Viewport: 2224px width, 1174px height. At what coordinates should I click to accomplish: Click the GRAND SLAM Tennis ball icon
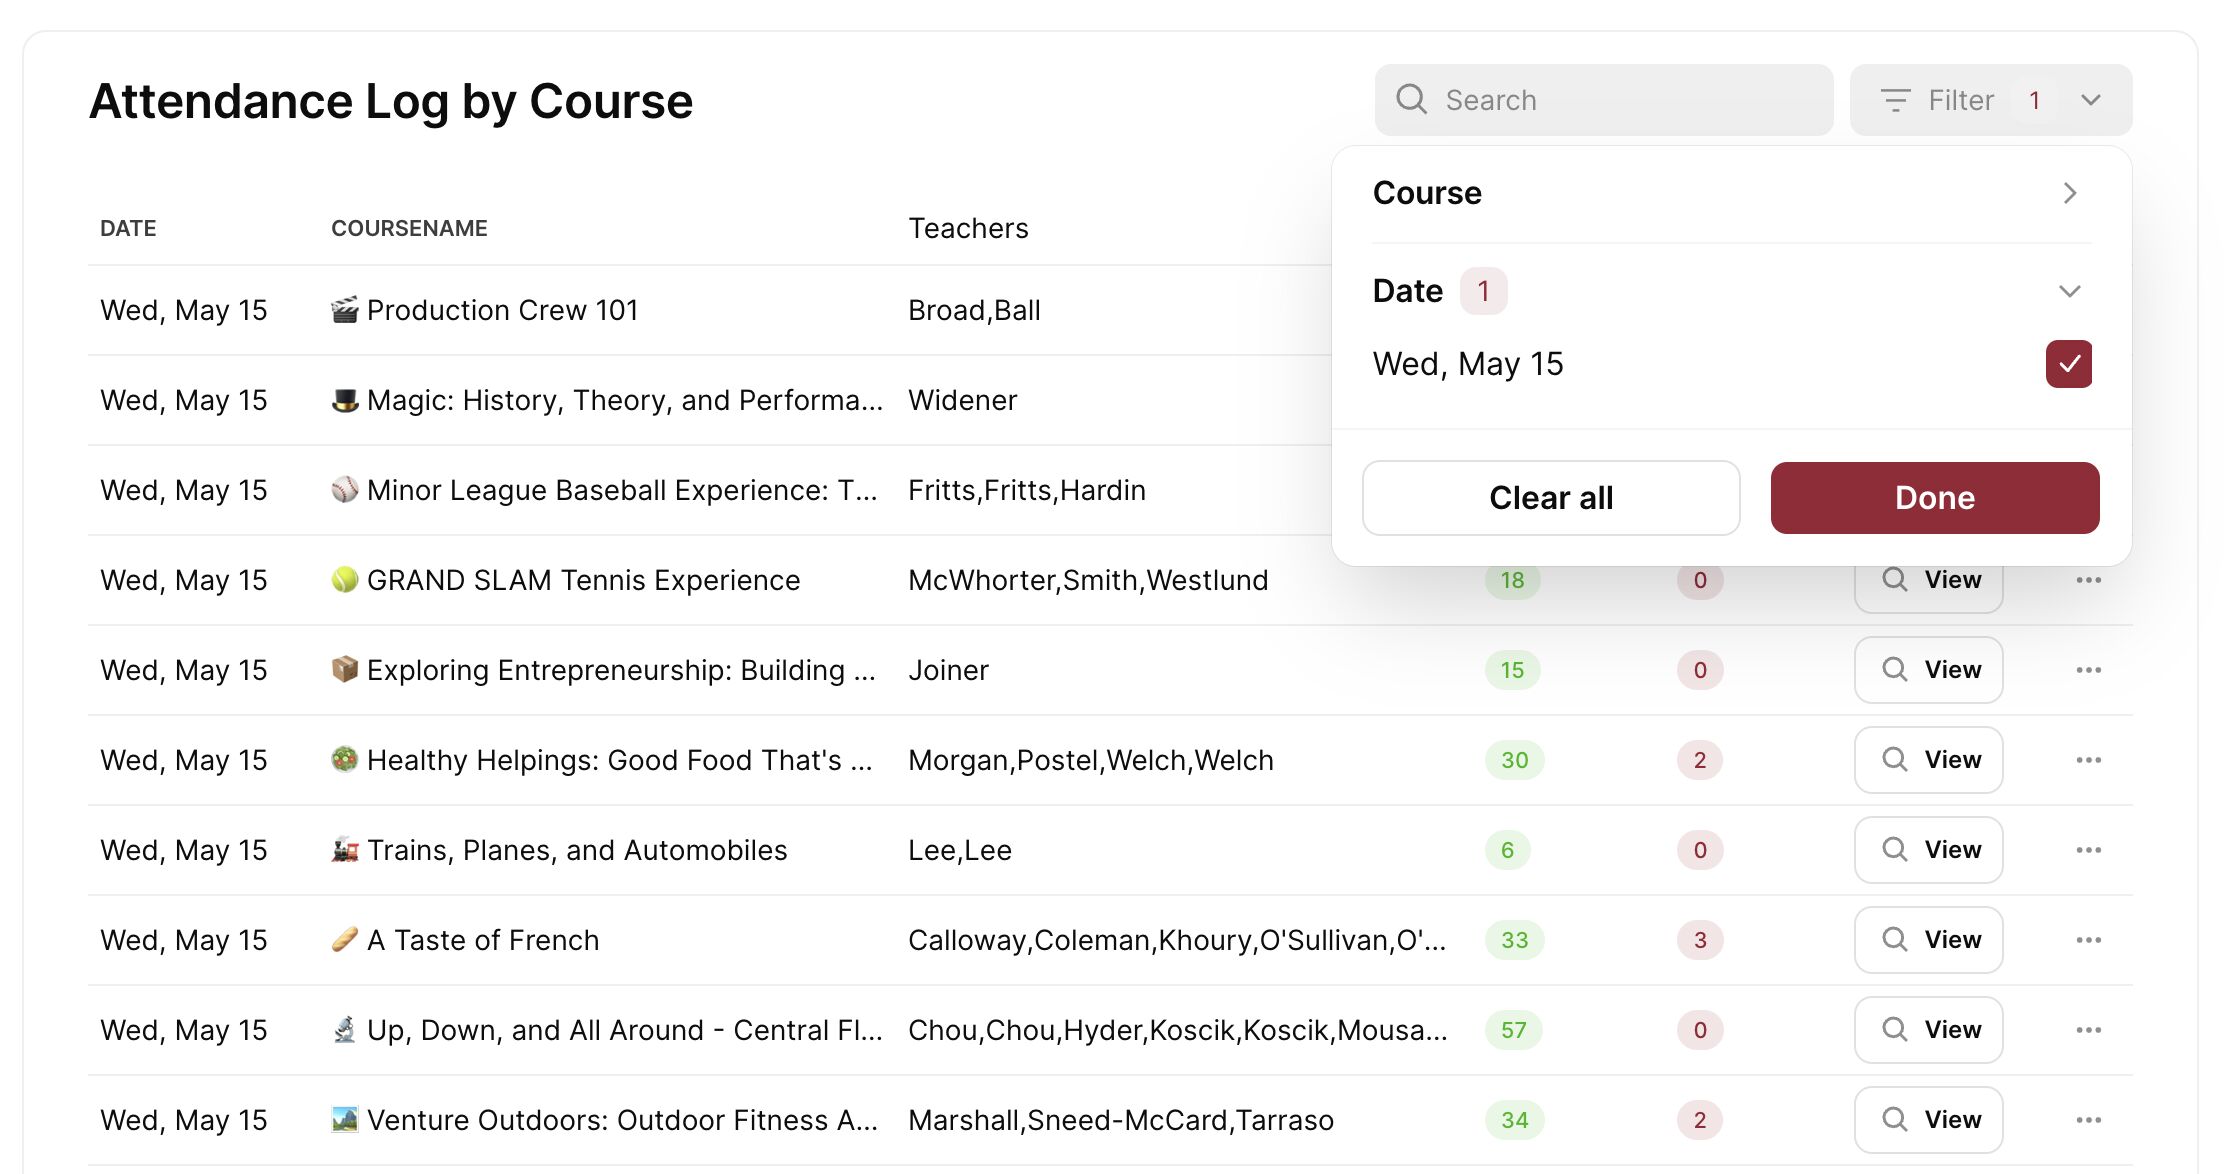point(344,580)
